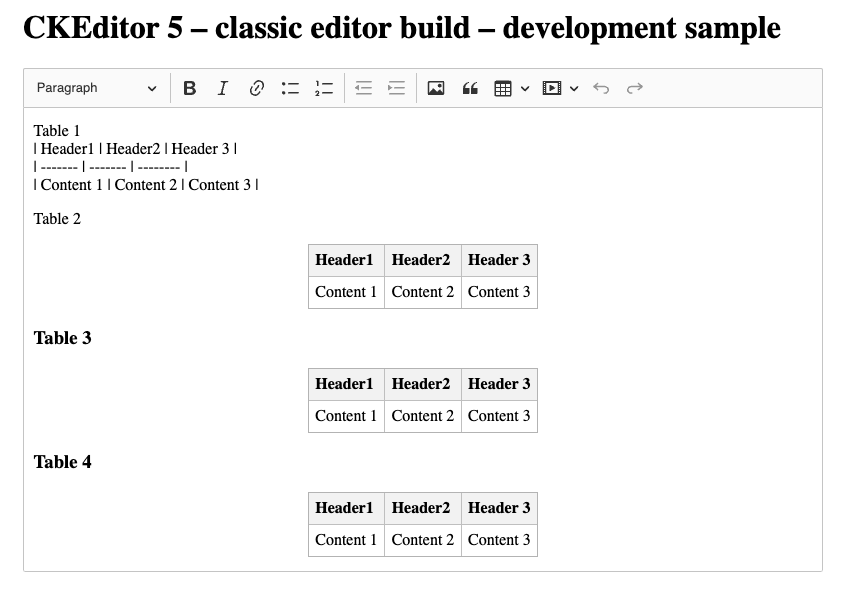This screenshot has height=593, width=846.
Task: Select the Header1 cell under Table 3
Action: tap(346, 385)
